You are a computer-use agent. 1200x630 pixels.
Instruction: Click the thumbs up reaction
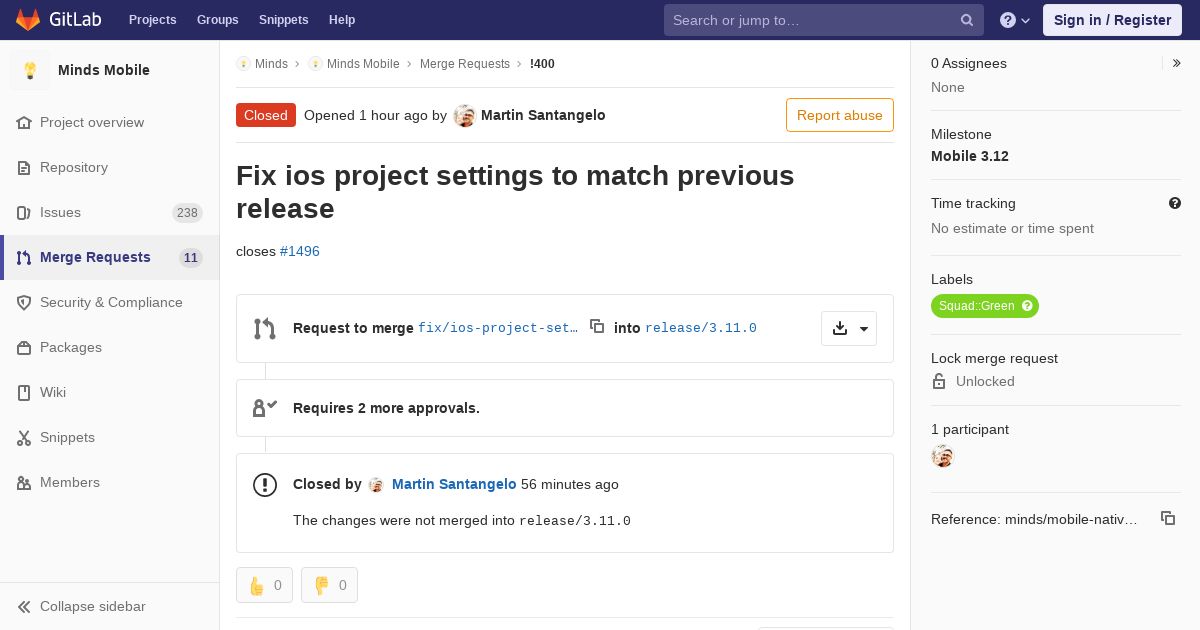[x=264, y=585]
